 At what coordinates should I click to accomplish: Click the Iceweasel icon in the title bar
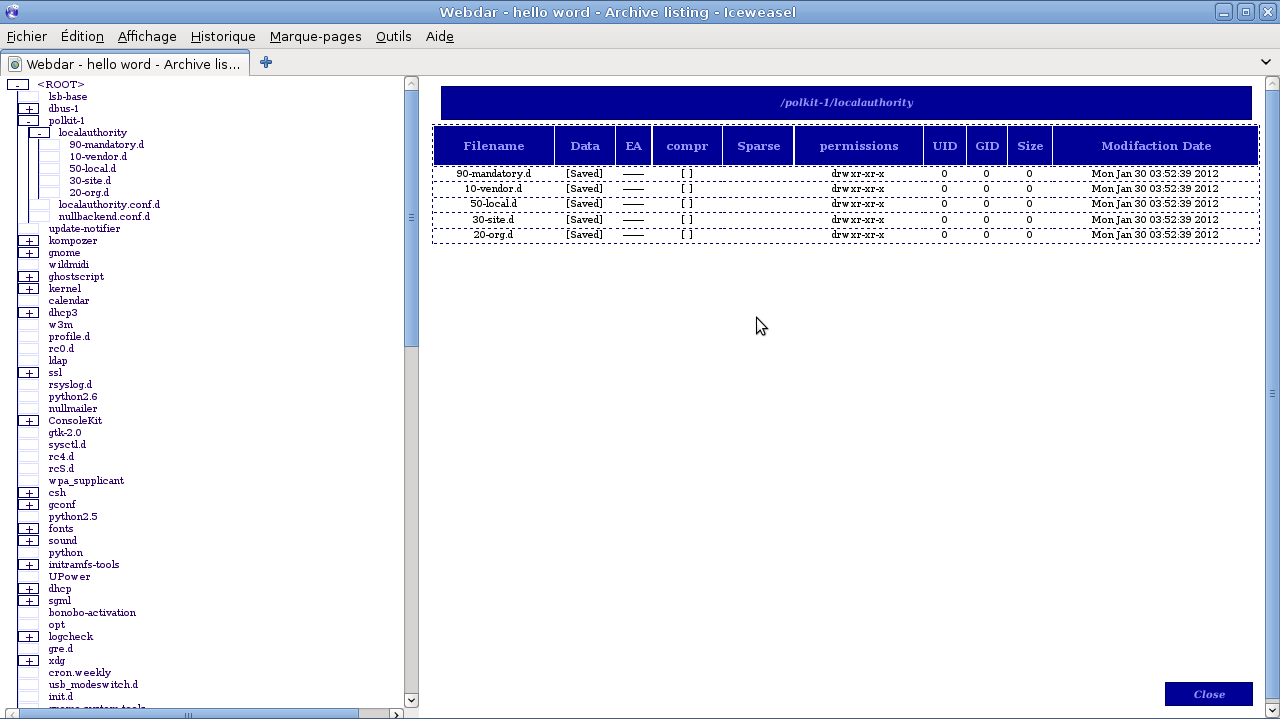pyautogui.click(x=11, y=11)
